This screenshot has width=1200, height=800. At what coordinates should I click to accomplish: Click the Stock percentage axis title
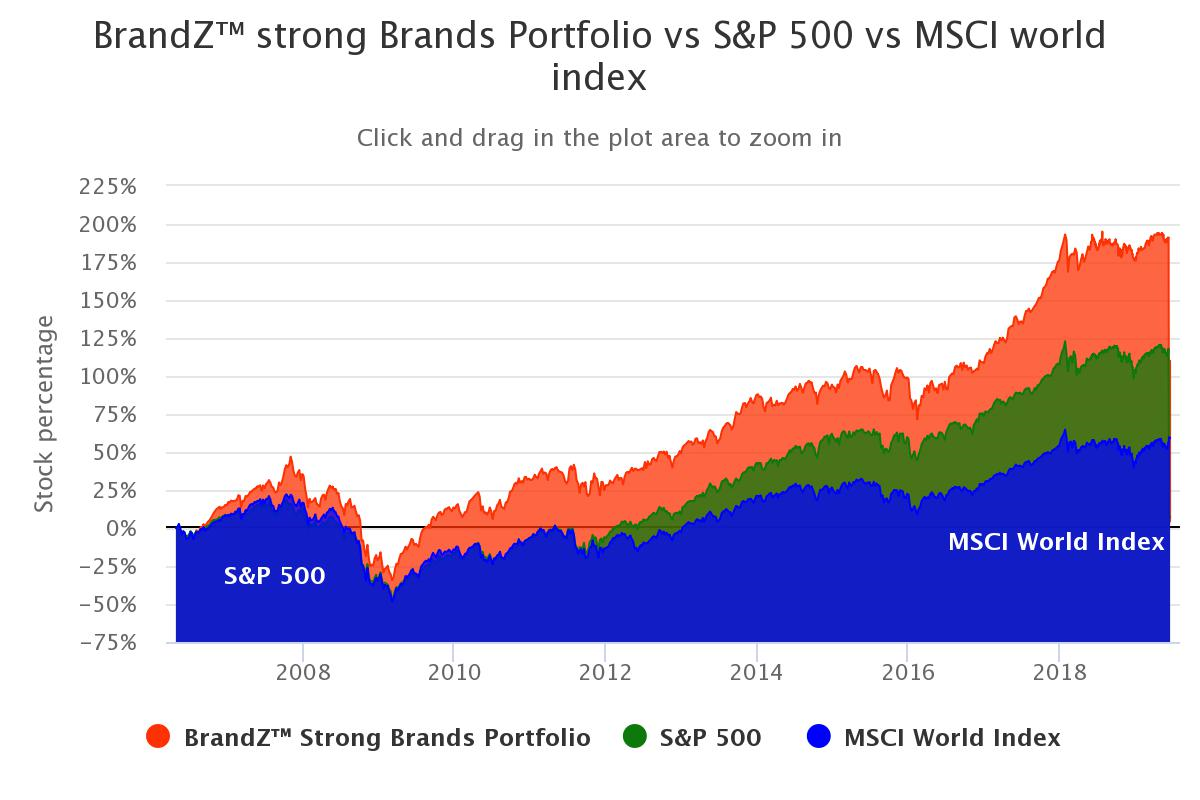coord(44,414)
